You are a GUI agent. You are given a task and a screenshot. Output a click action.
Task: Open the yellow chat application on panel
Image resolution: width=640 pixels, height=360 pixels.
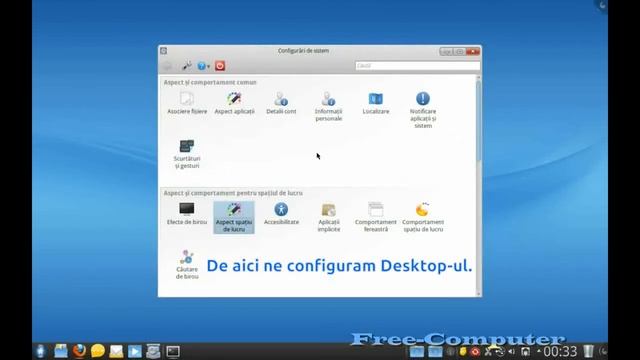point(98,351)
